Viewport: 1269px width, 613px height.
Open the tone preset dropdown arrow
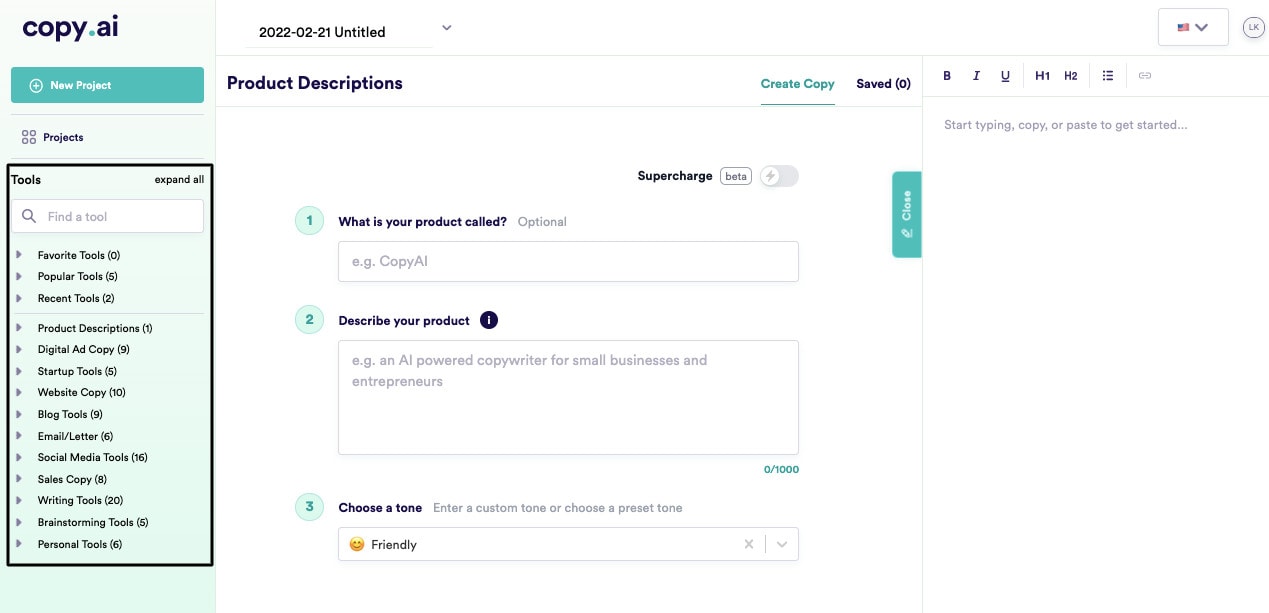pyautogui.click(x=782, y=544)
